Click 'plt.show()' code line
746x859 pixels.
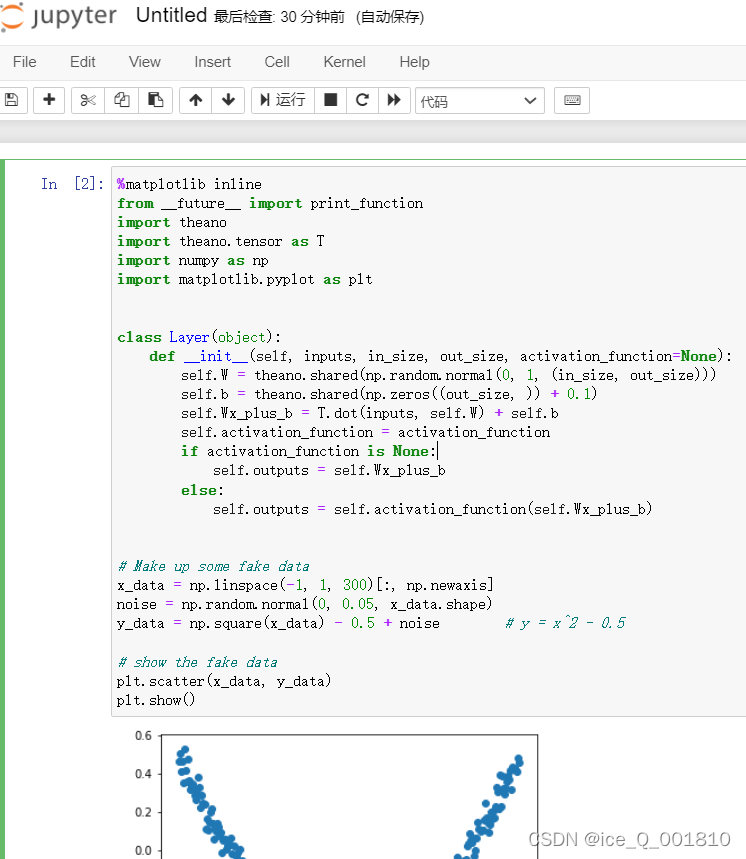click(156, 700)
